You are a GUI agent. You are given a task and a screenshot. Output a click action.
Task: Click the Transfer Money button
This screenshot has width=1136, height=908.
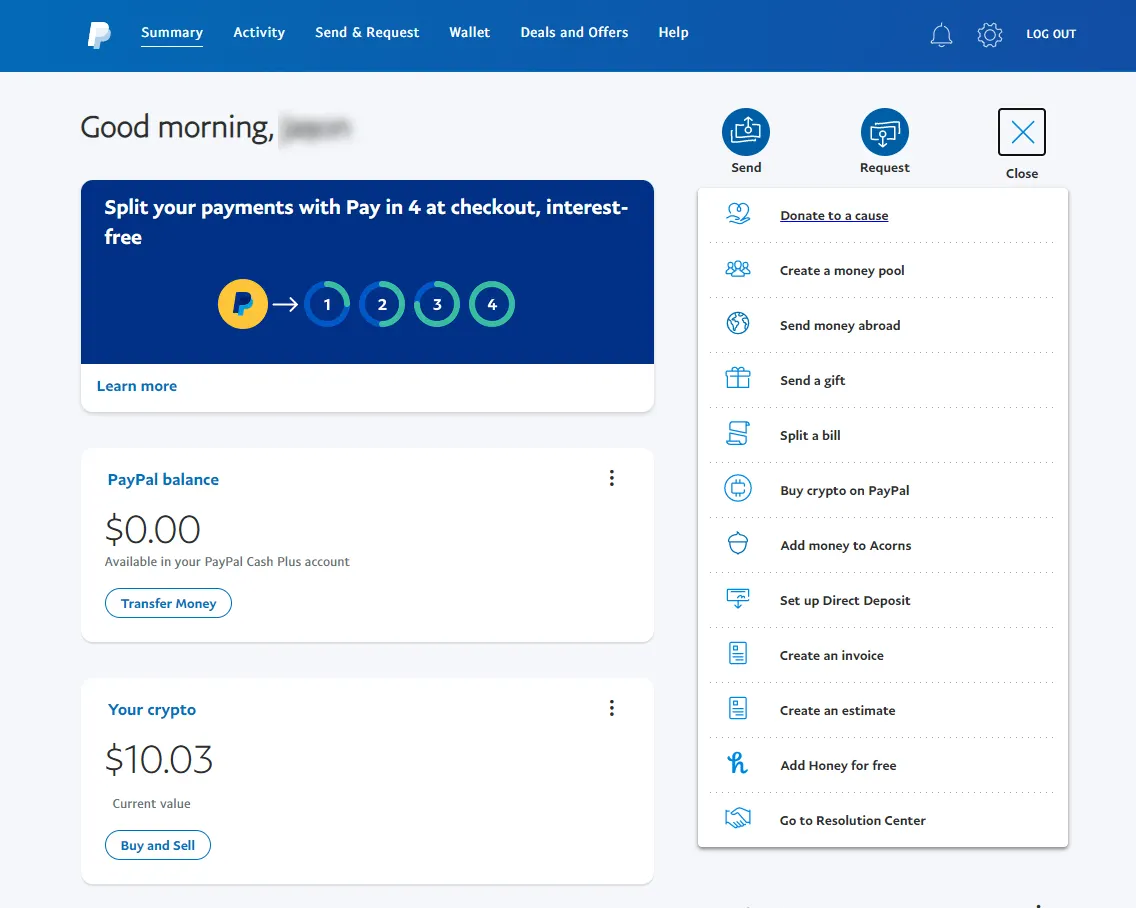(x=168, y=603)
